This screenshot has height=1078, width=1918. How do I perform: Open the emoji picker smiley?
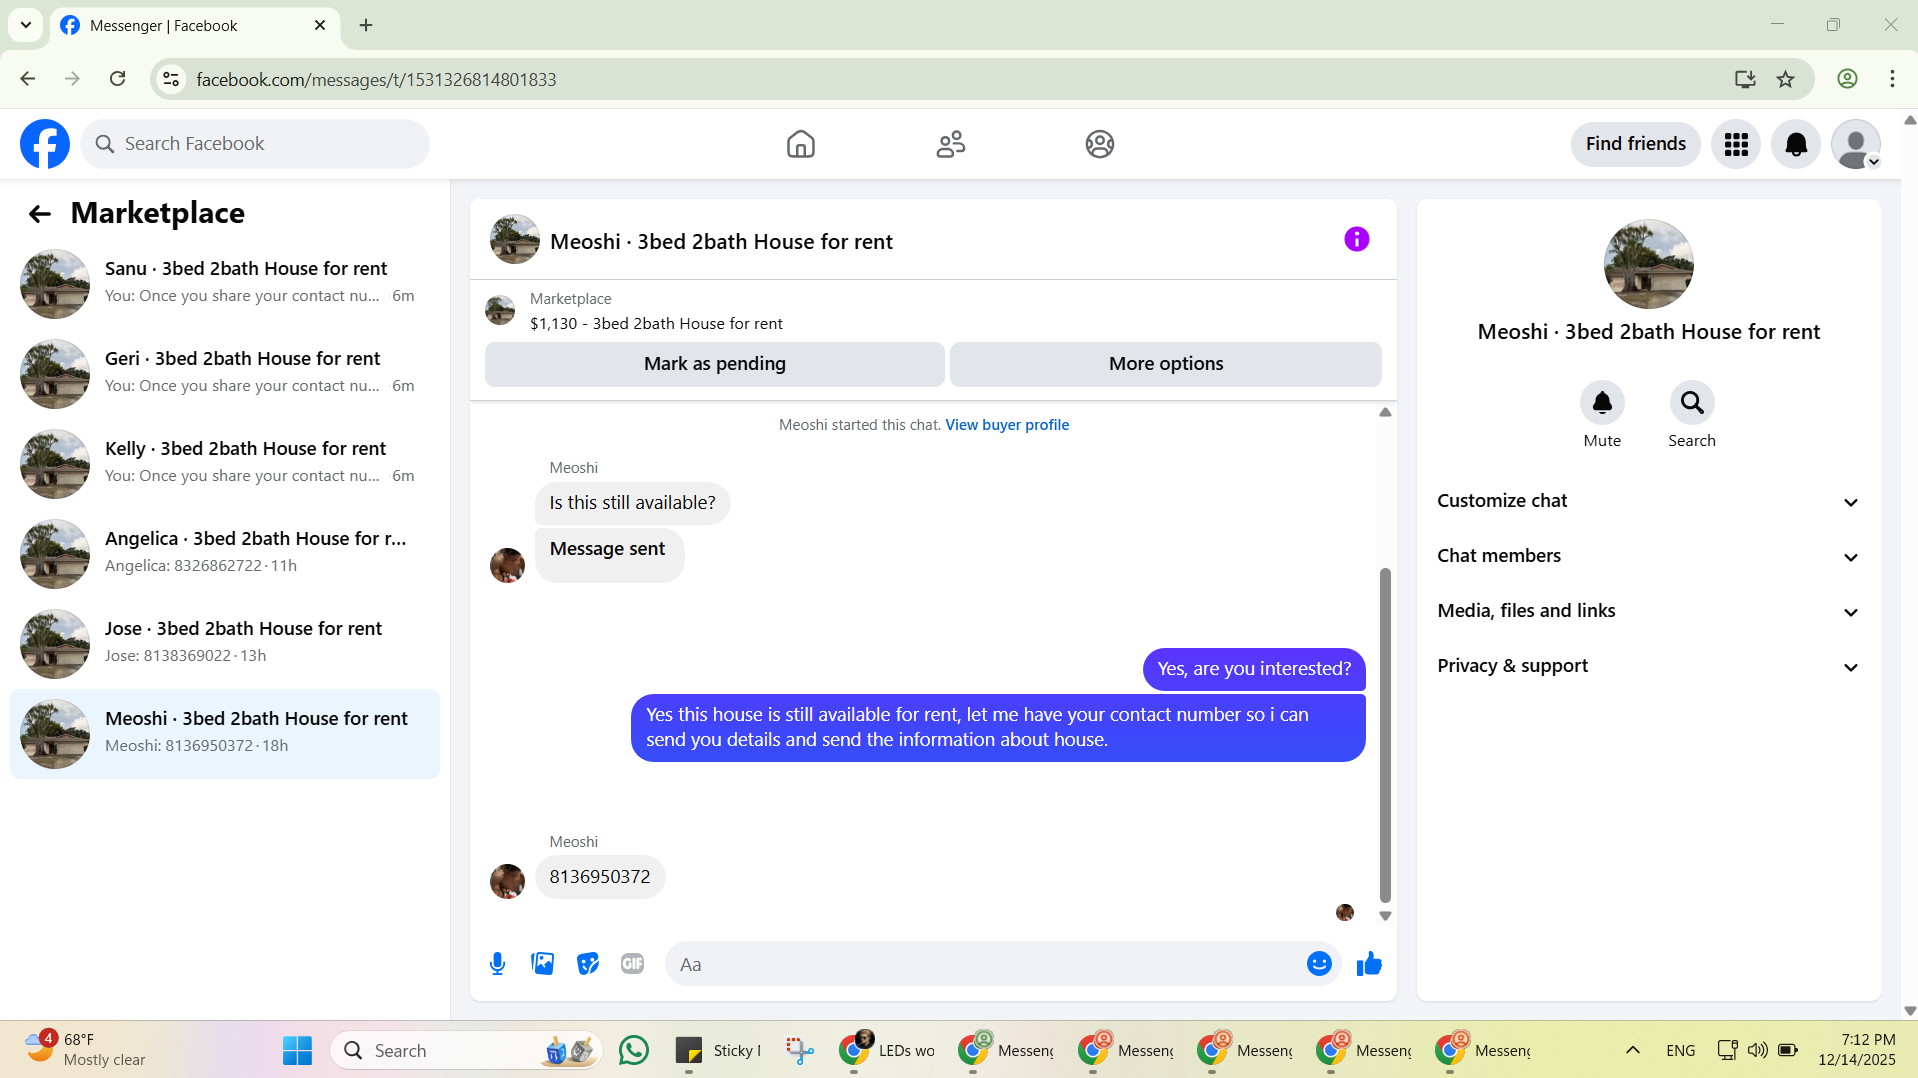[x=1319, y=963]
